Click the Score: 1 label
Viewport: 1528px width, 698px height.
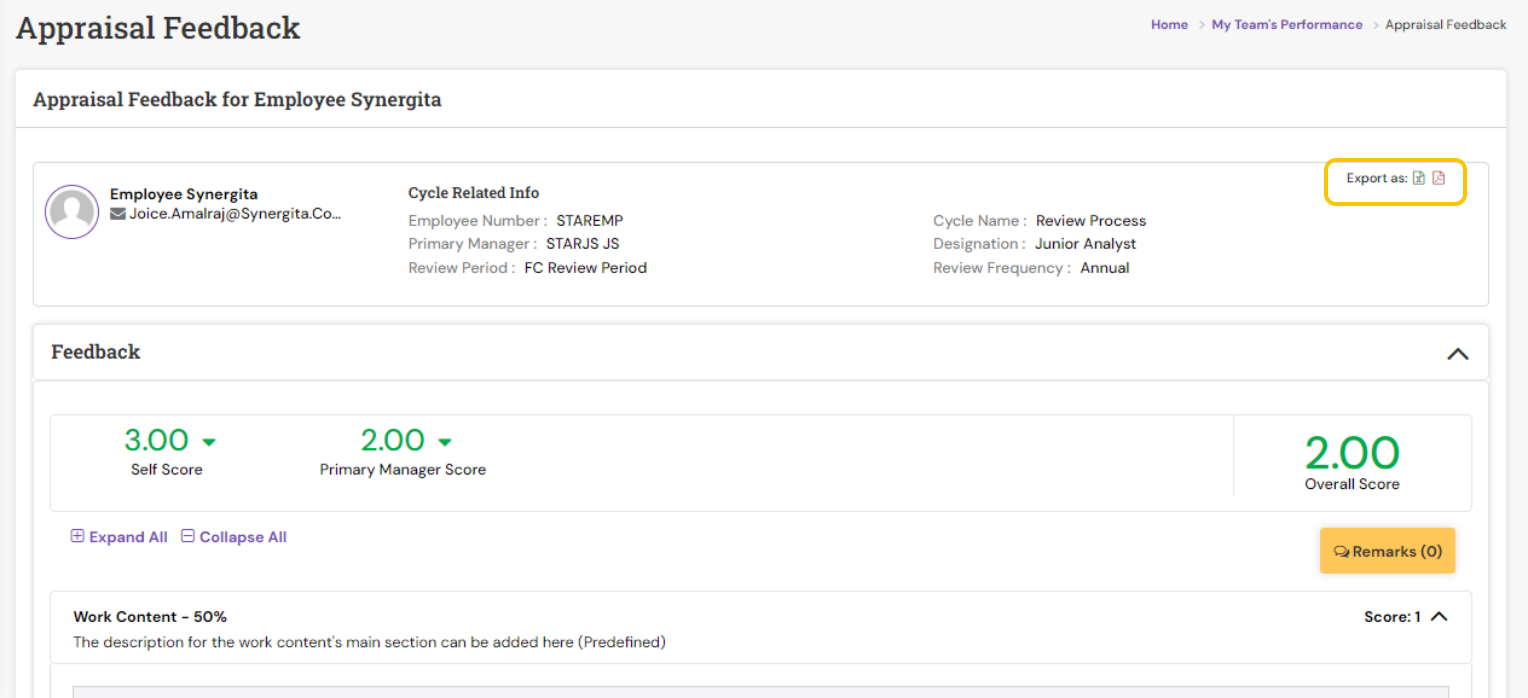tap(1392, 617)
